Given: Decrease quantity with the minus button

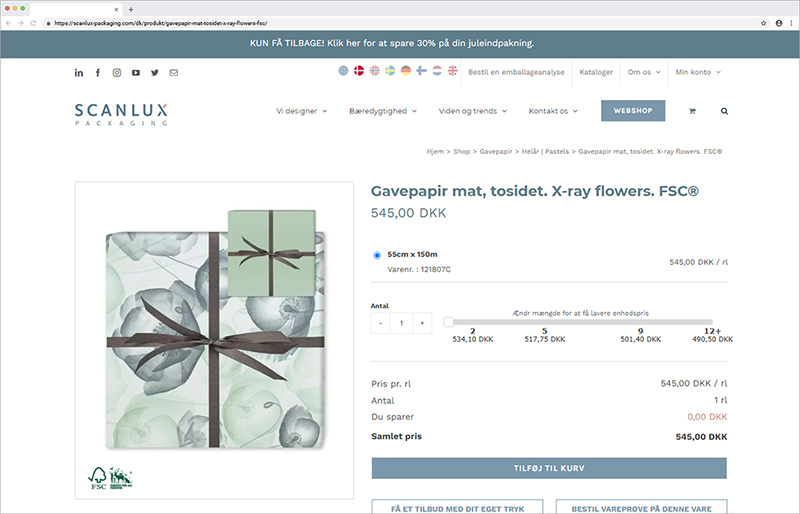Looking at the screenshot, I should coord(381,323).
